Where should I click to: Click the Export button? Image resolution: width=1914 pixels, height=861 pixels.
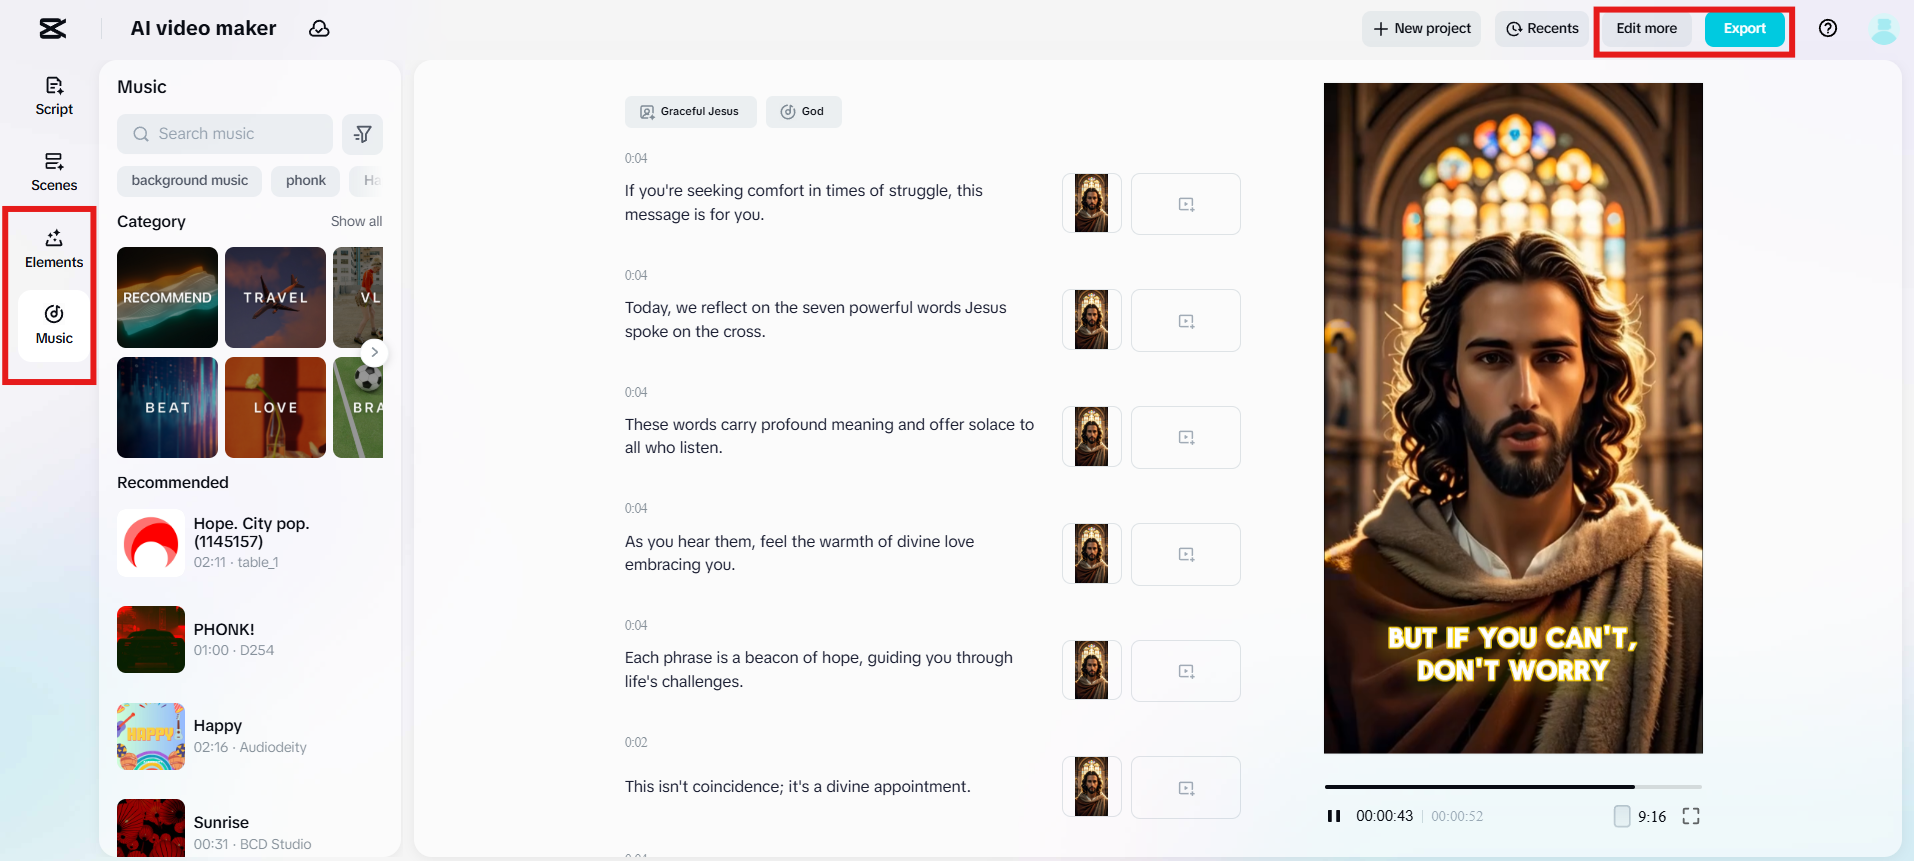[x=1744, y=29]
